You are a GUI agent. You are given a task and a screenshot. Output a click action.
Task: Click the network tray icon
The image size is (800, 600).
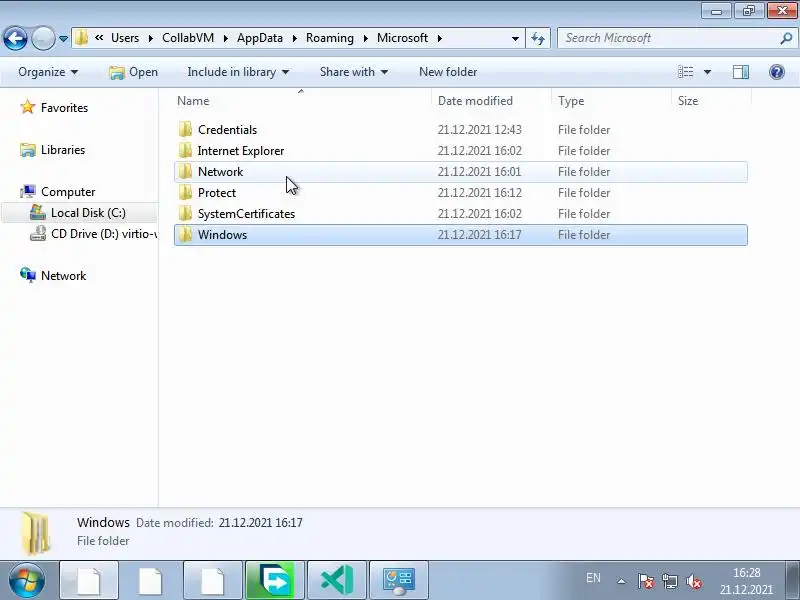pos(669,581)
